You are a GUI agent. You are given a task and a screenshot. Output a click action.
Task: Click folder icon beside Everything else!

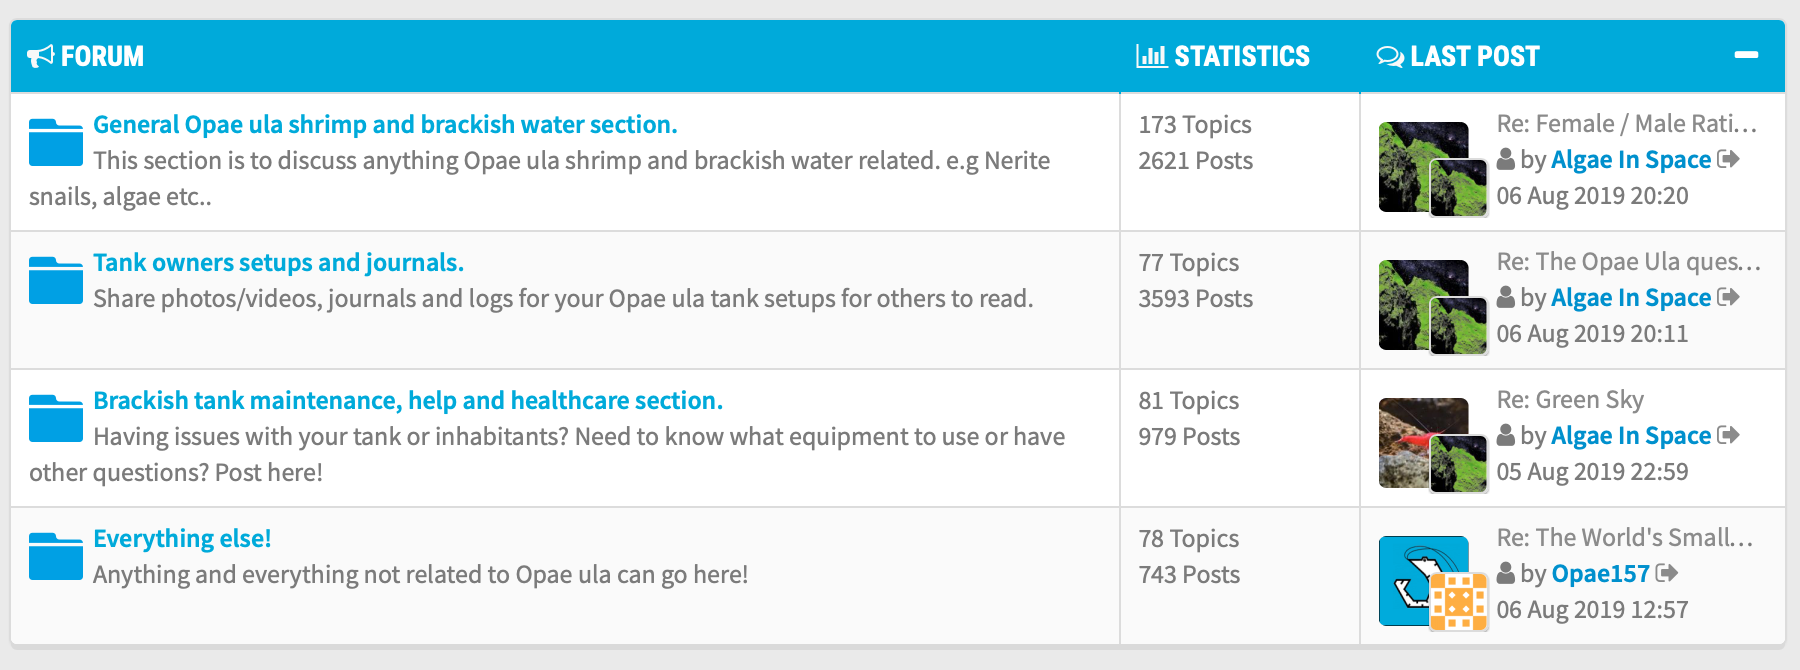(x=55, y=556)
